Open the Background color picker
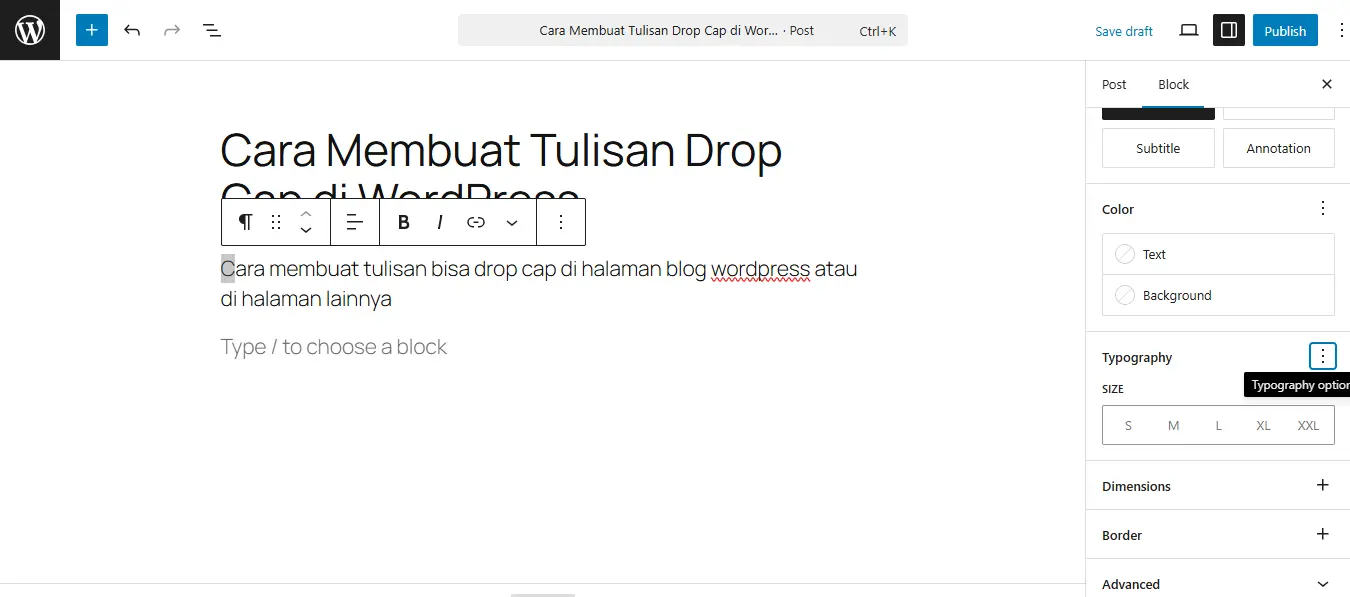This screenshot has width=1350, height=597. [1218, 295]
